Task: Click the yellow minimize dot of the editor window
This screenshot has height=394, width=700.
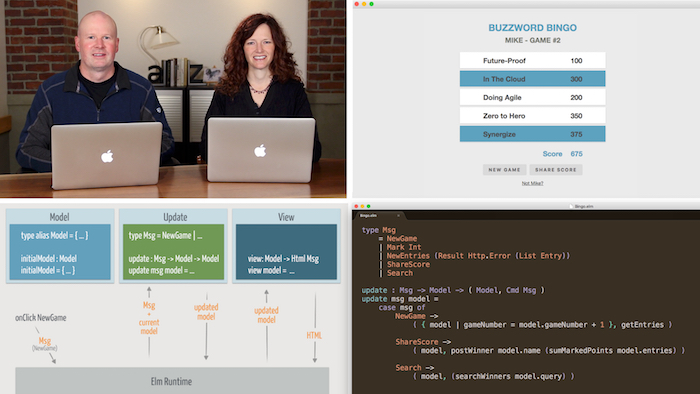Action: 362,206
